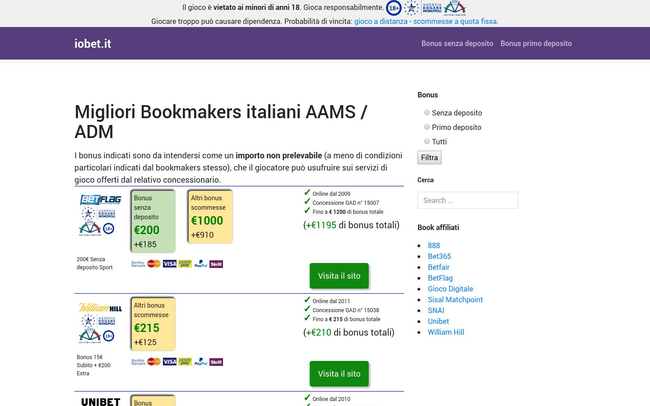
Task: Click the Search input field
Action: [x=468, y=200]
